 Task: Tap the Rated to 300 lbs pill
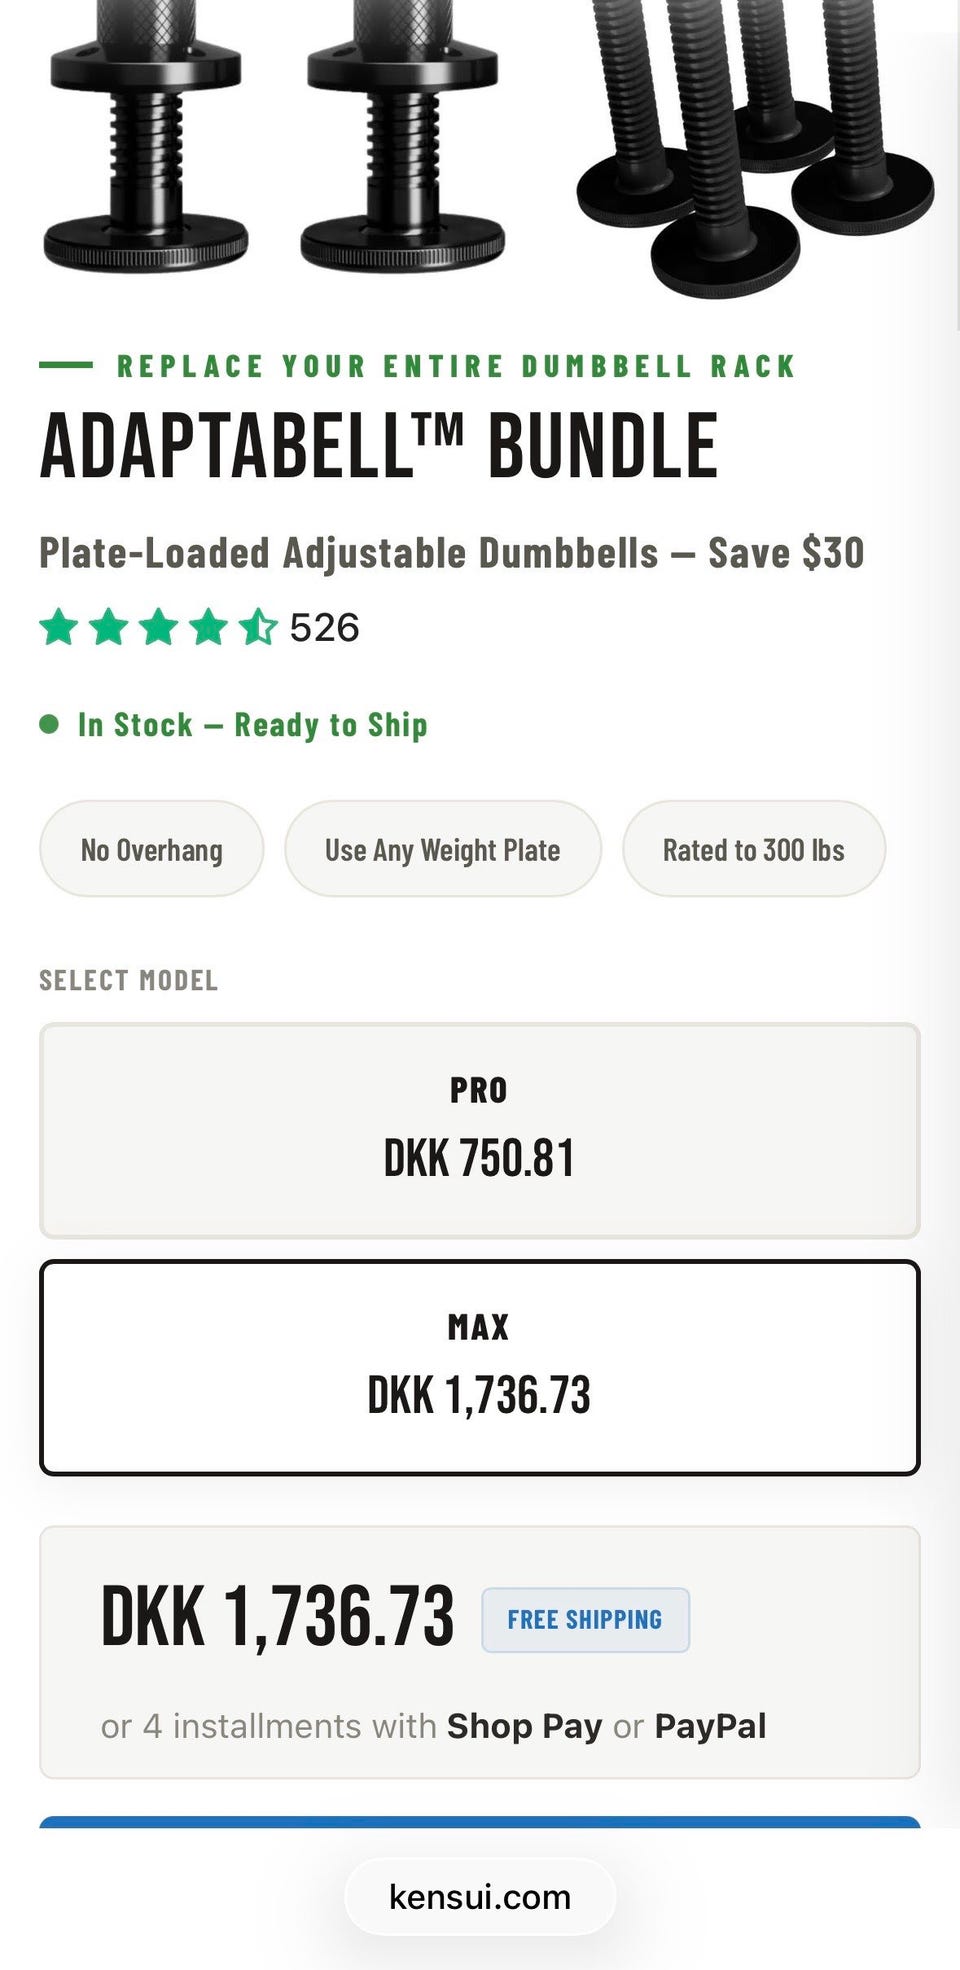point(753,849)
